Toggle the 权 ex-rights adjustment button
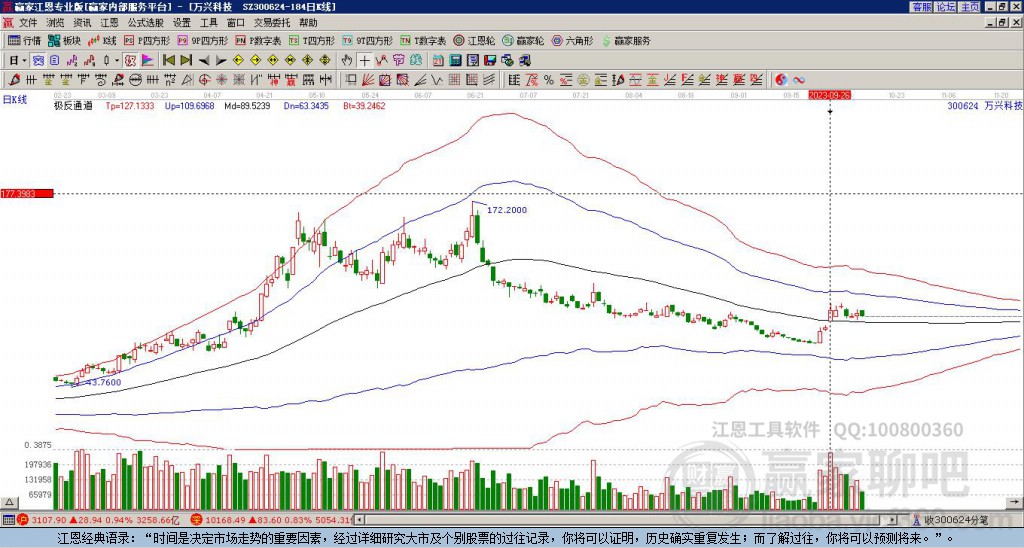 click(130, 60)
